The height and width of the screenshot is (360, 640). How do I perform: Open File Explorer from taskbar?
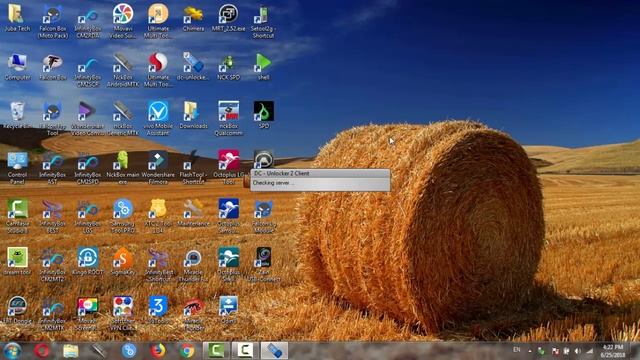tap(71, 351)
